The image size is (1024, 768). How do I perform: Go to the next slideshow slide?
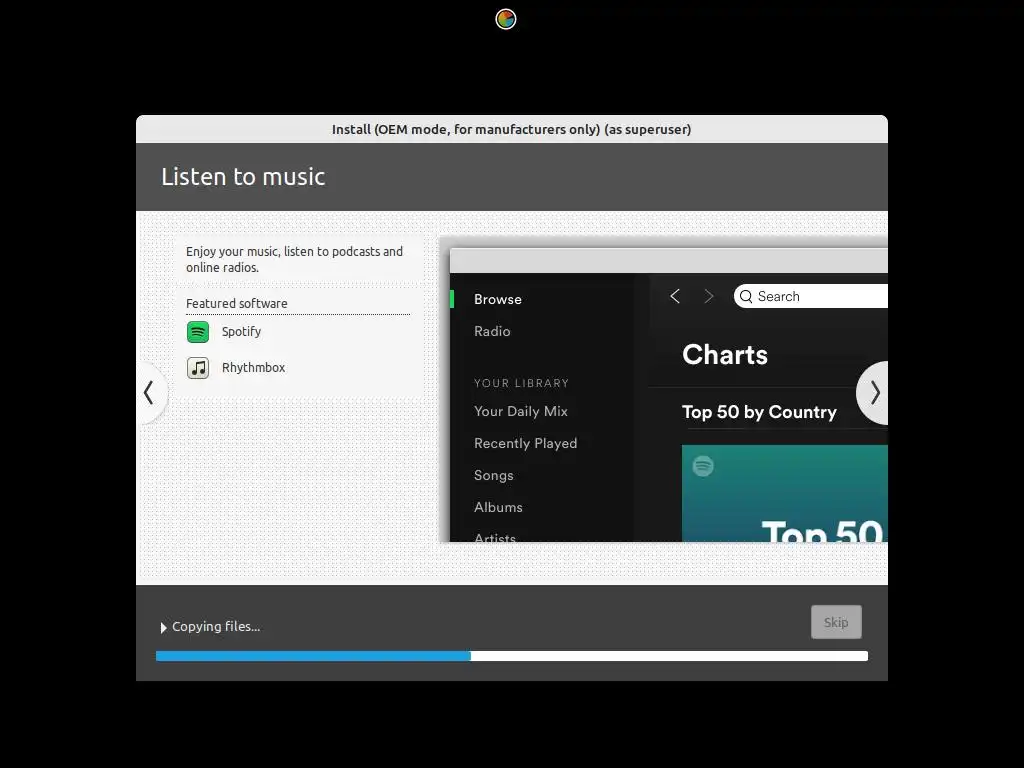point(873,392)
